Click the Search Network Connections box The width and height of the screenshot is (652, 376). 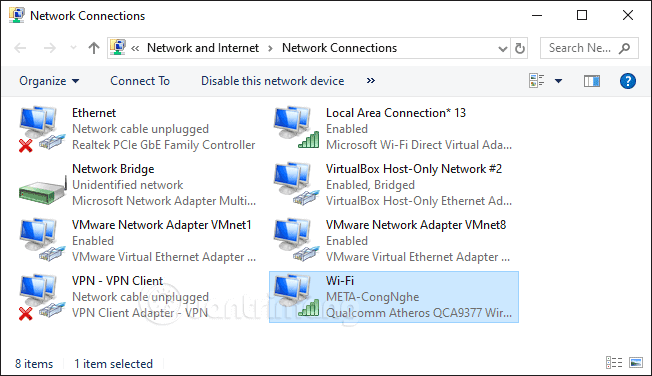[589, 48]
